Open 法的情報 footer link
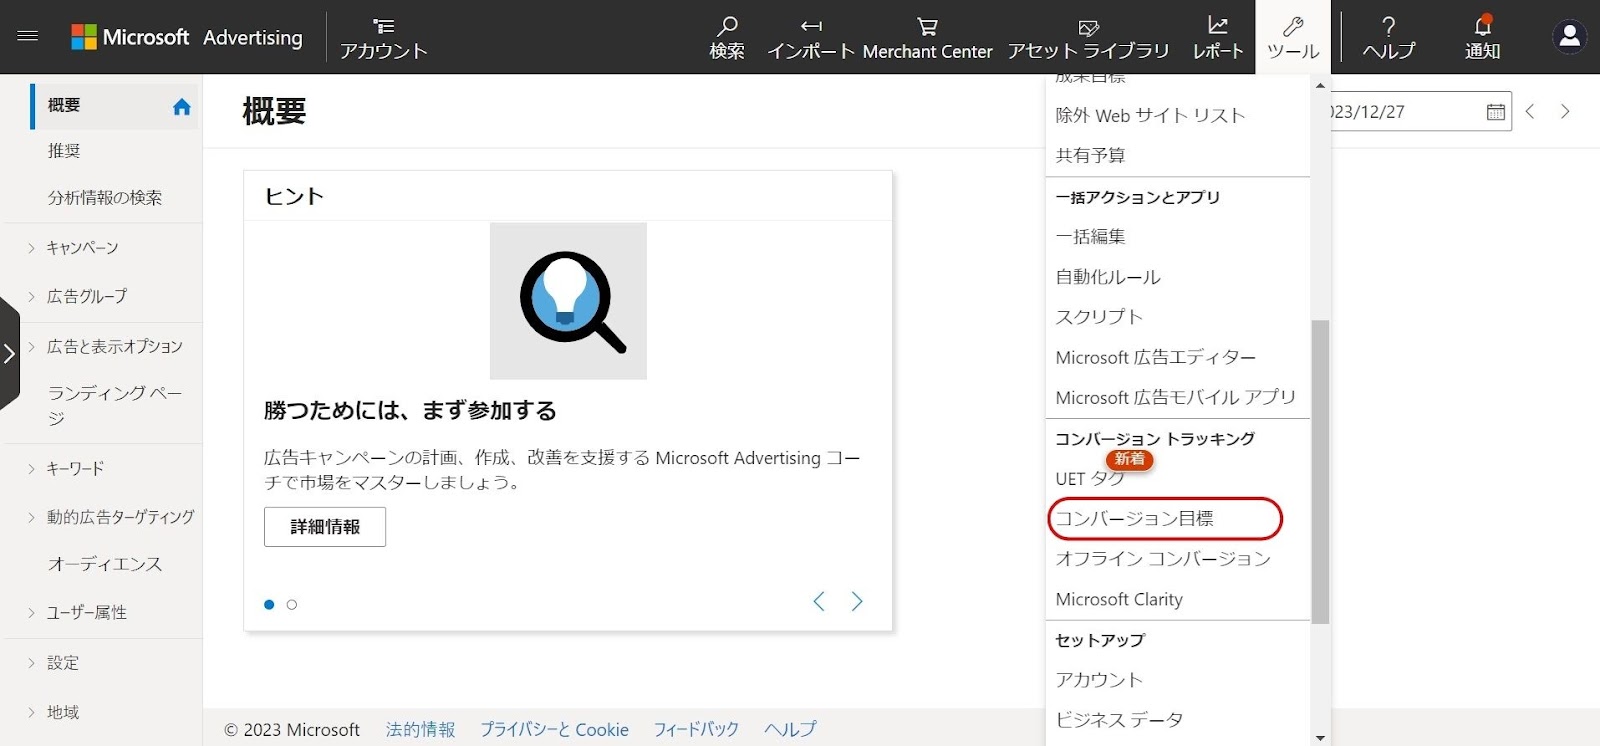The image size is (1600, 746). (x=420, y=730)
